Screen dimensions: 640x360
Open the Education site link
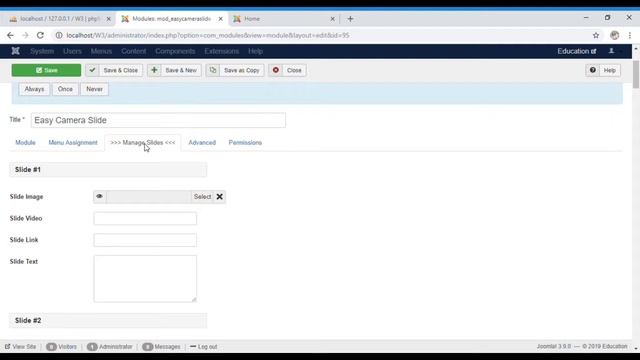point(577,51)
